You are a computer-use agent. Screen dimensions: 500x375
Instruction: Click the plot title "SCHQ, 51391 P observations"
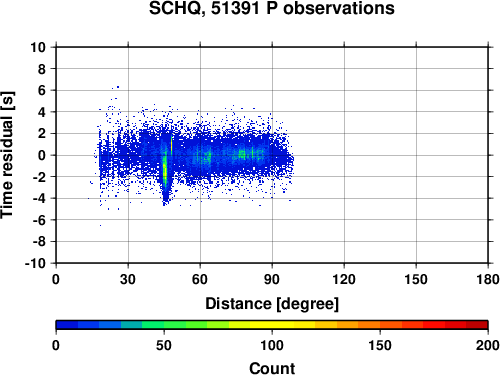pos(271,8)
